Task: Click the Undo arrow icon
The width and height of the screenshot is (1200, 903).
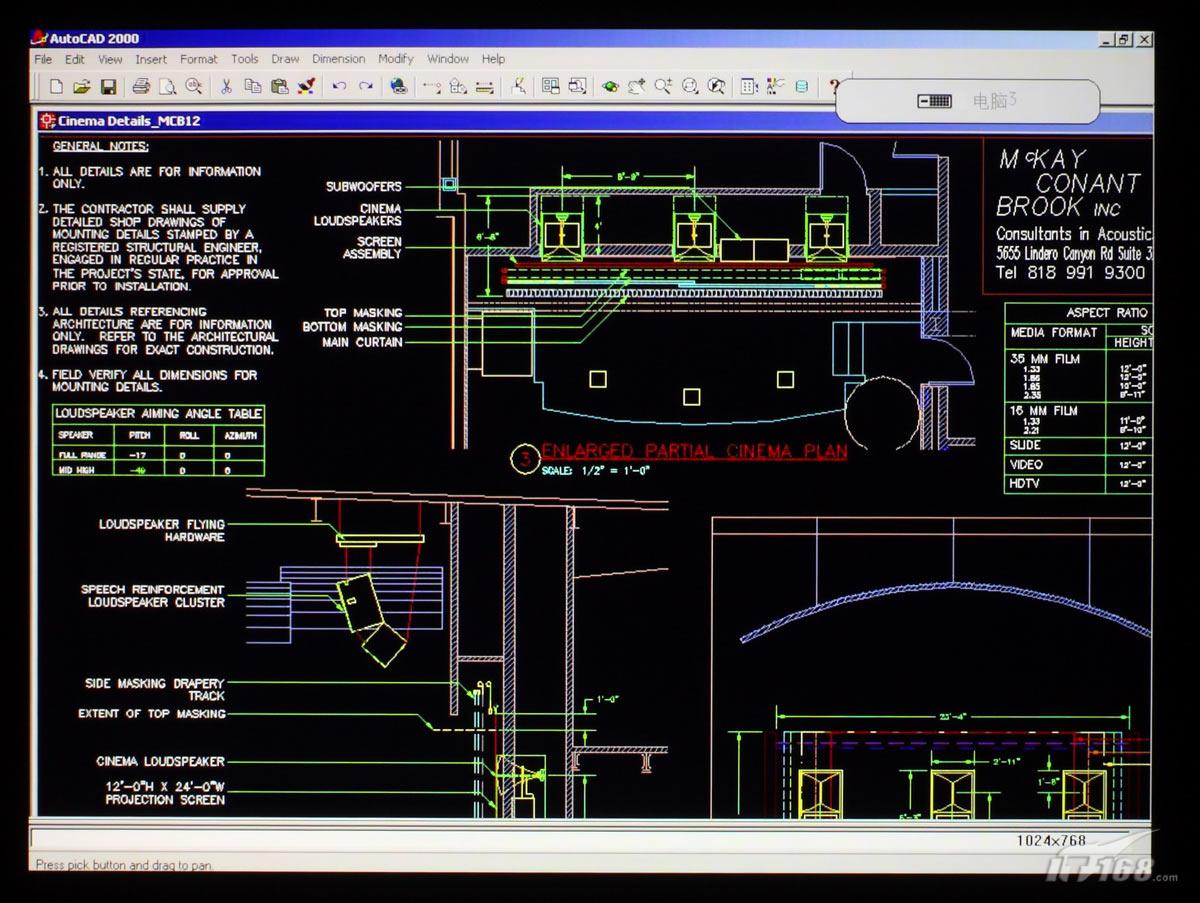Action: (x=340, y=87)
